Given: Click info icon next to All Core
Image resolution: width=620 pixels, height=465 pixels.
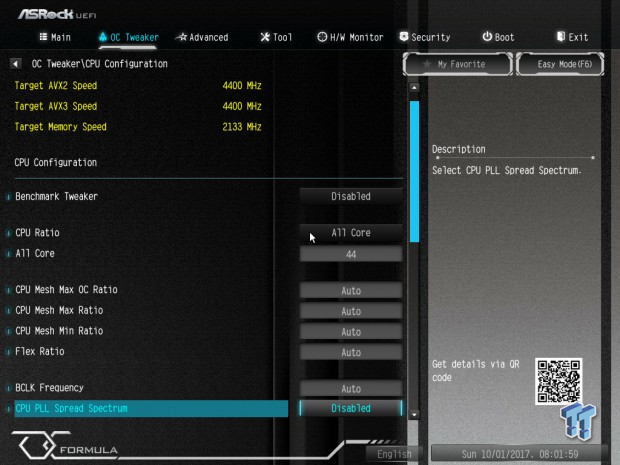Looking at the screenshot, I should point(8,253).
